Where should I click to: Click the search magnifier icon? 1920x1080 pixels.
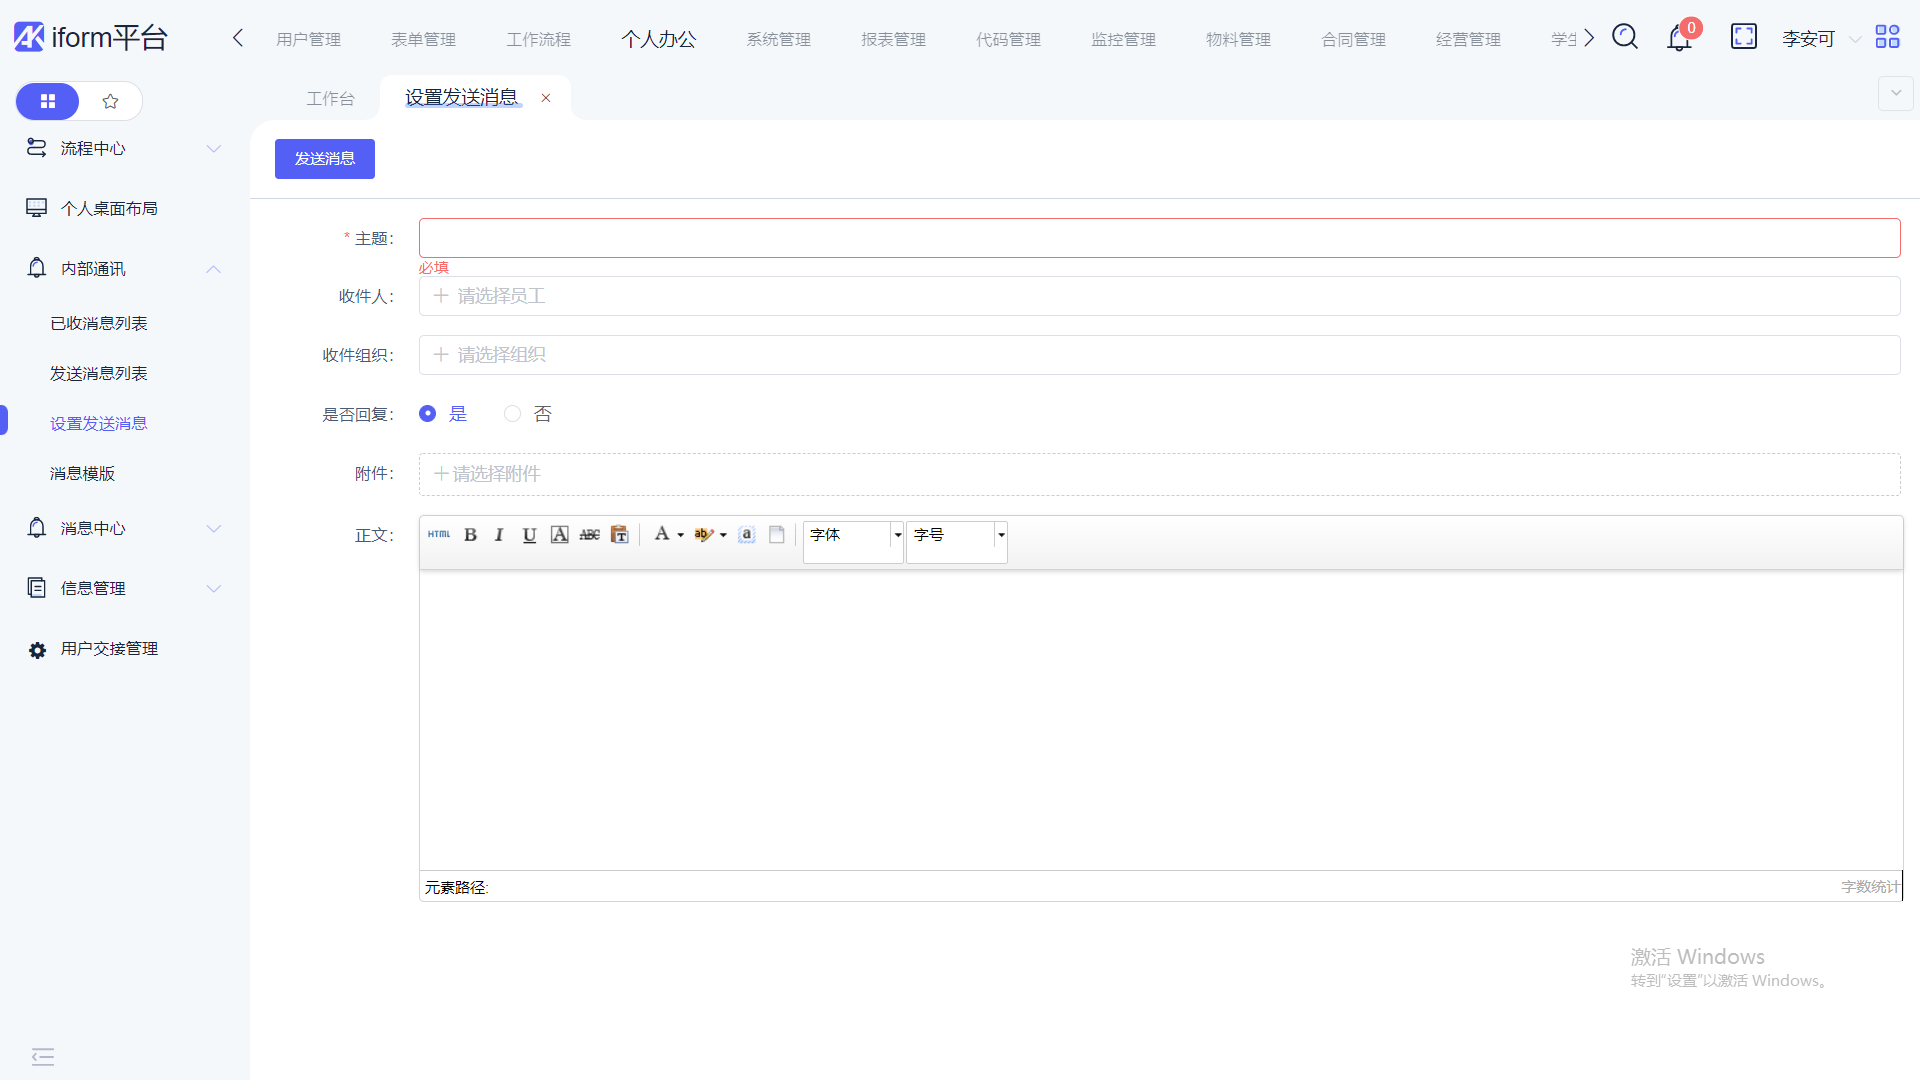tap(1625, 37)
